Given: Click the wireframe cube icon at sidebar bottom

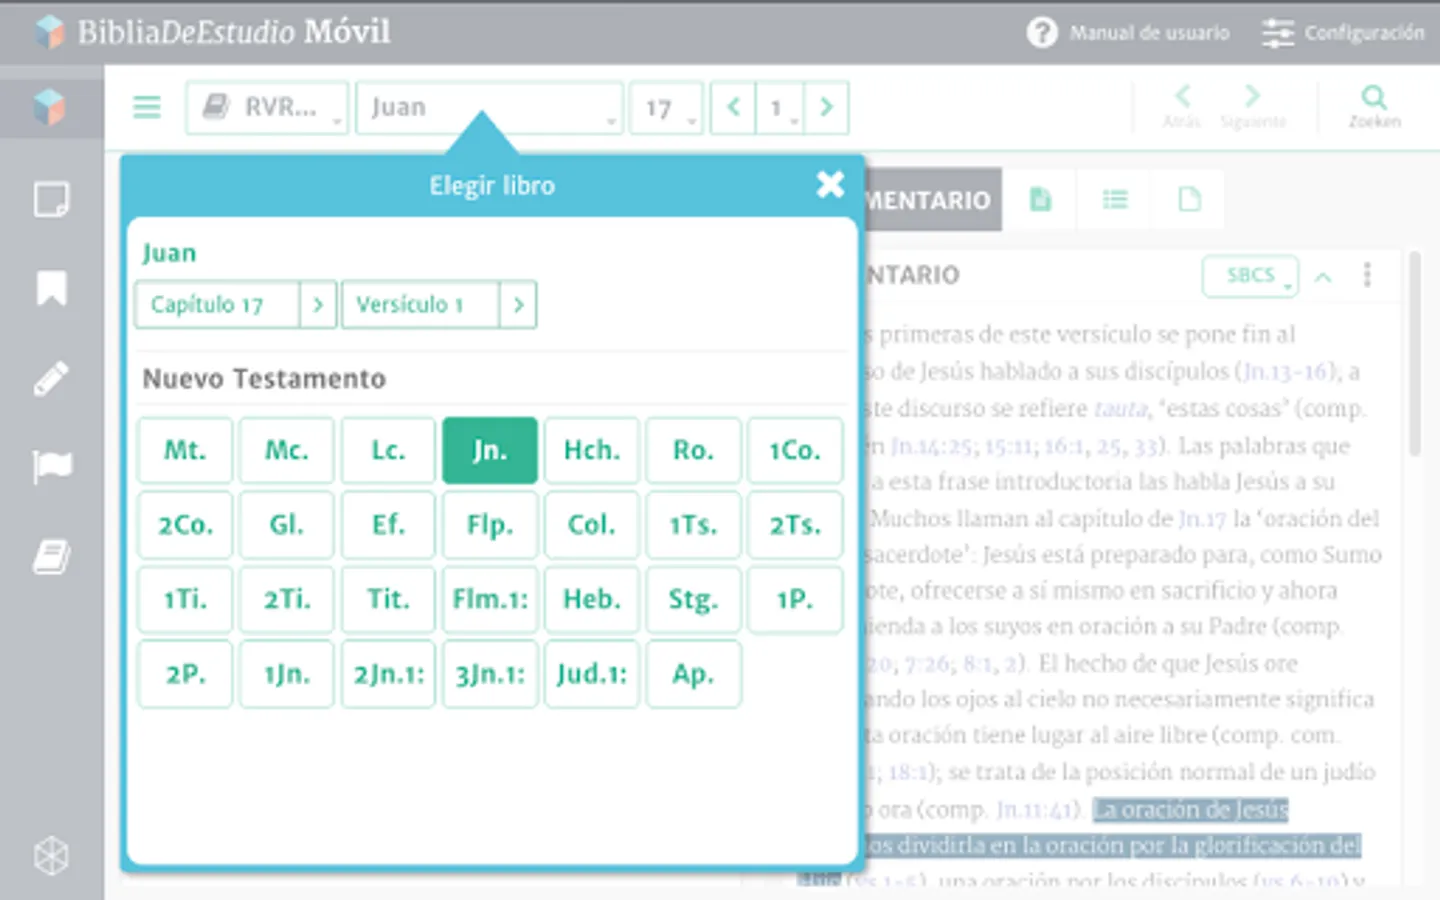Looking at the screenshot, I should point(51,856).
